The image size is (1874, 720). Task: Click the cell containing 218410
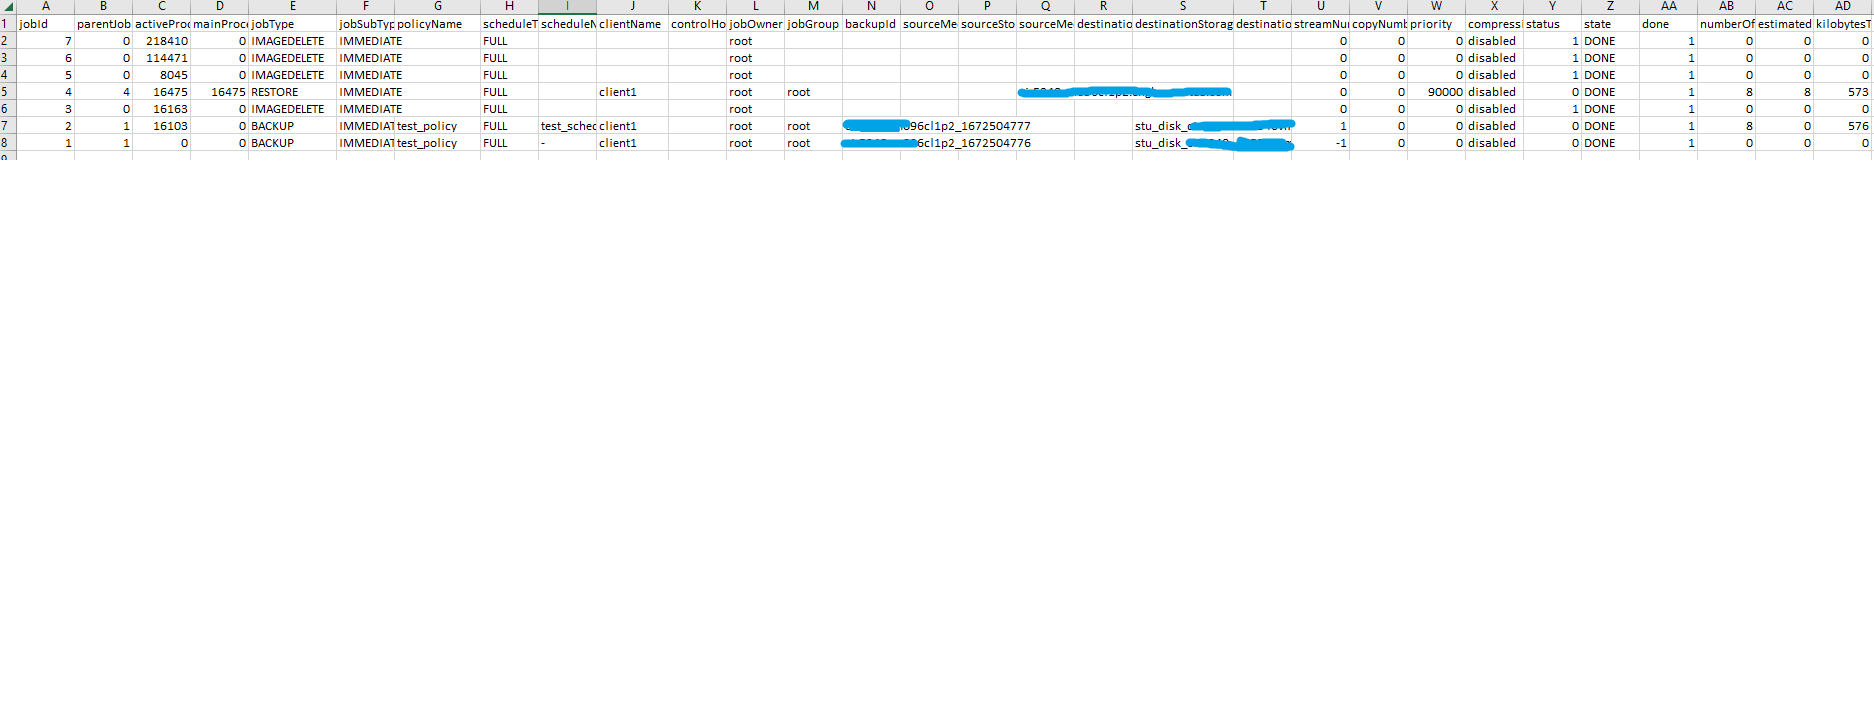click(x=162, y=41)
